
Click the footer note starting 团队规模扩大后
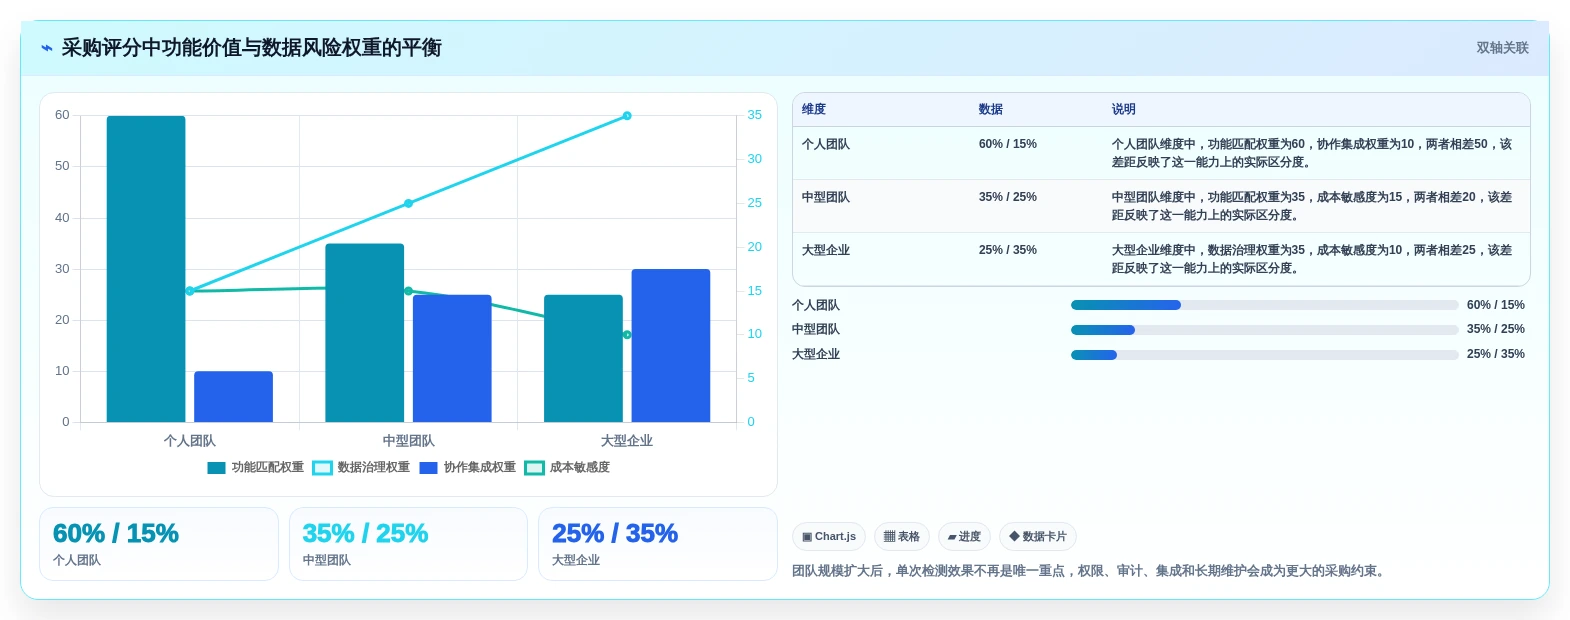point(1090,572)
